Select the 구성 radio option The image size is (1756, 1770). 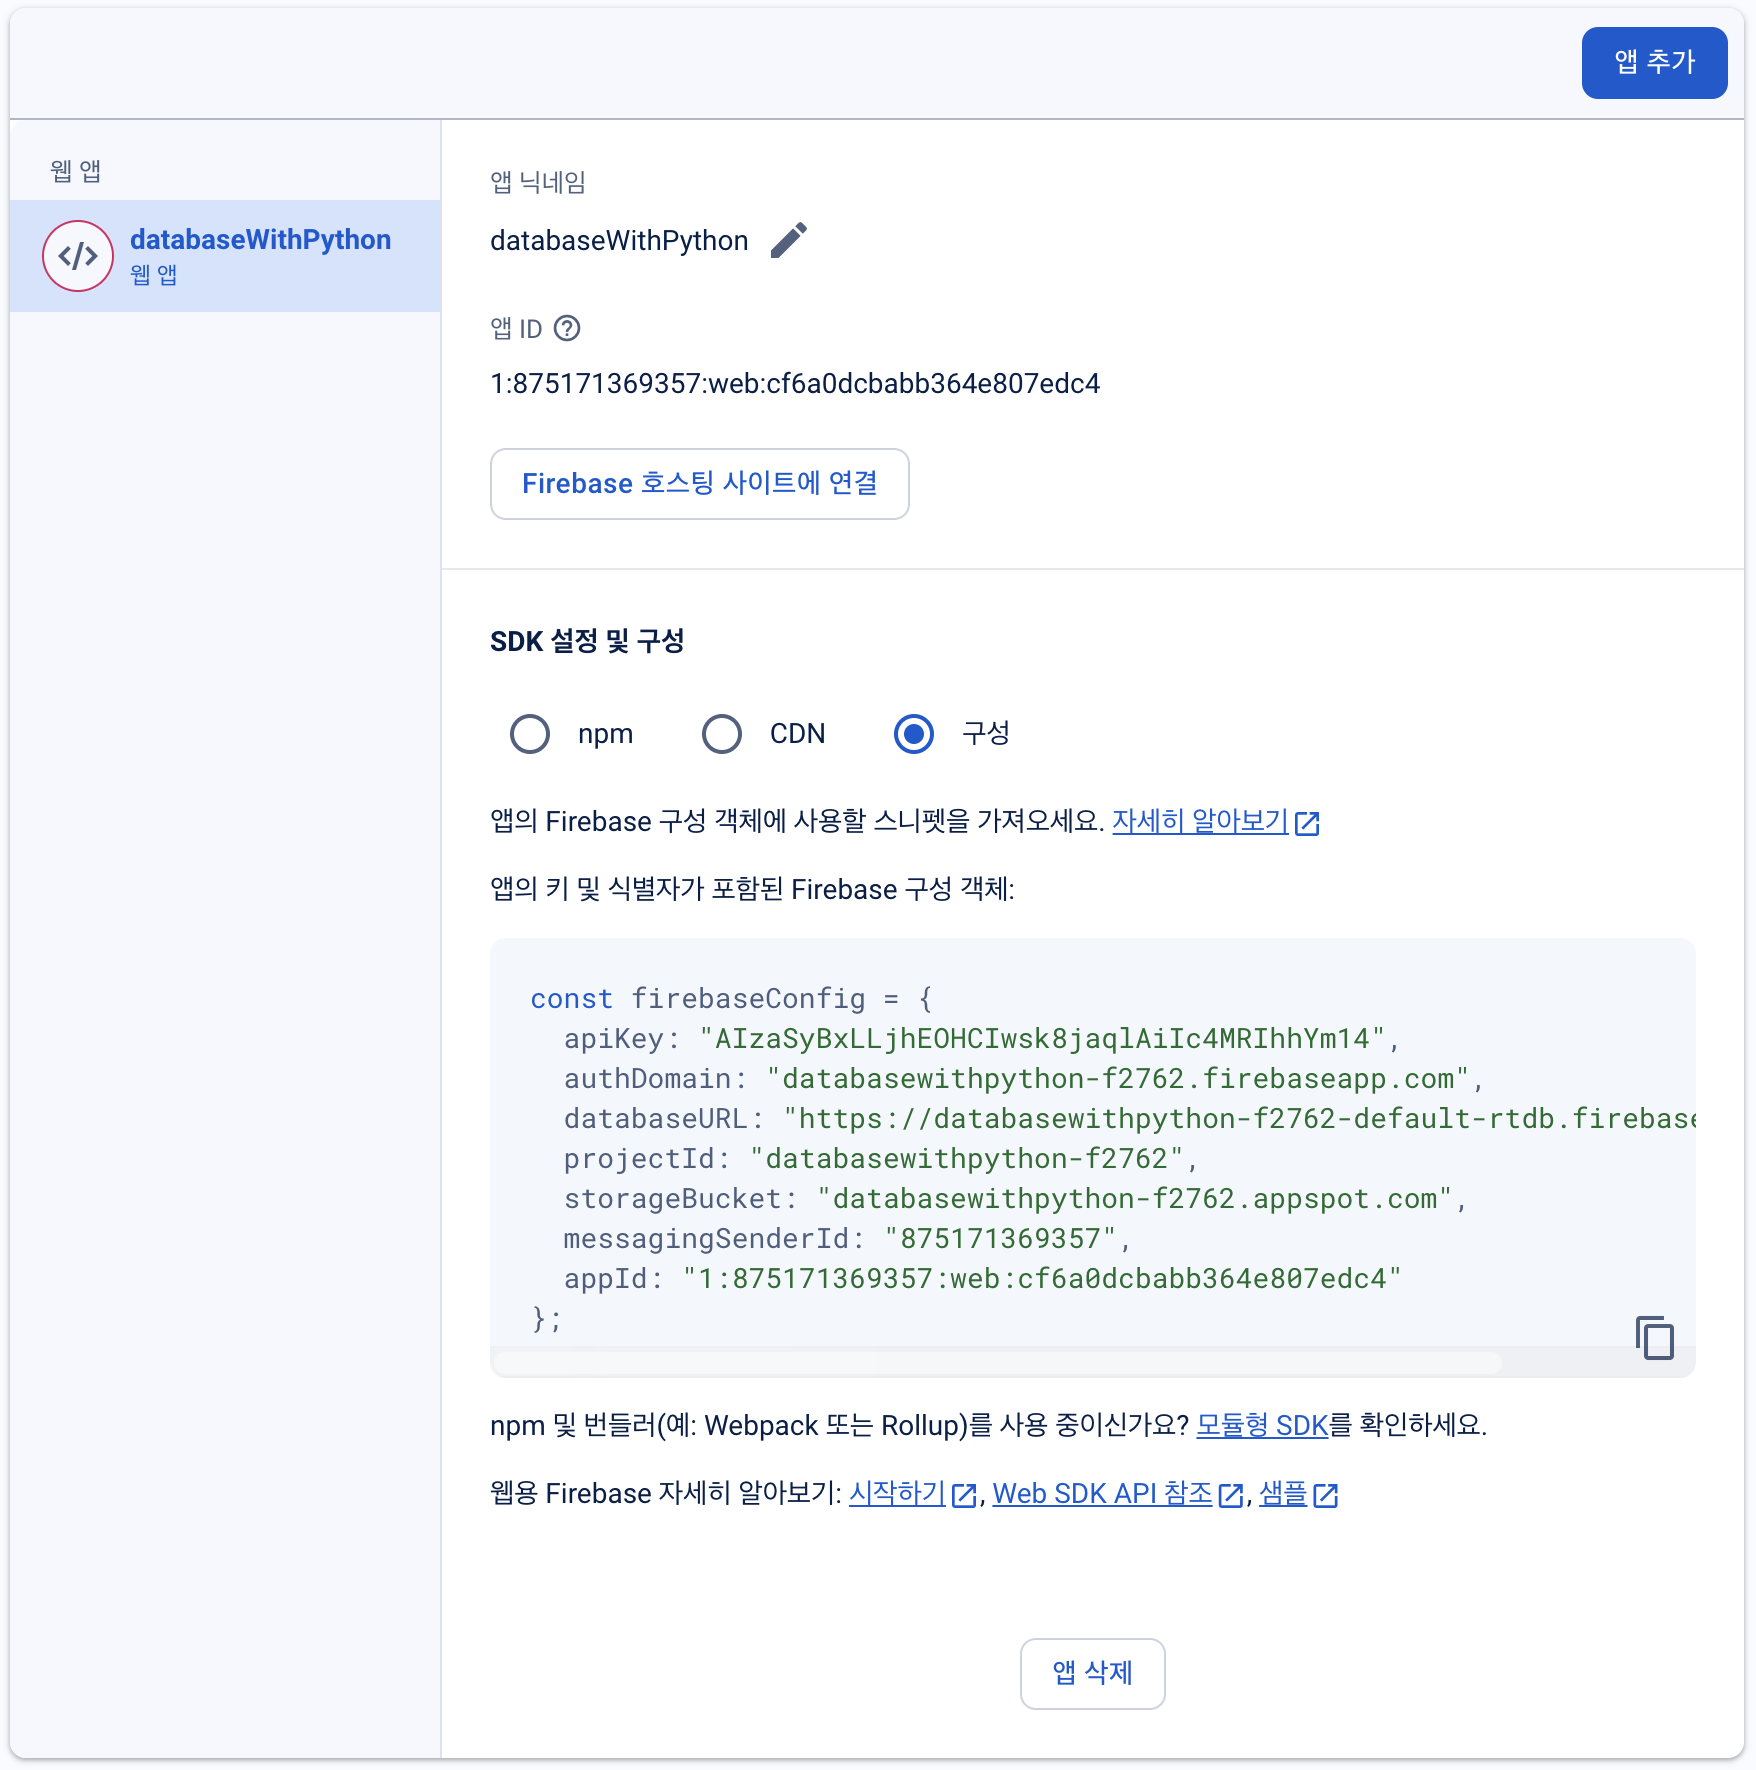point(914,733)
